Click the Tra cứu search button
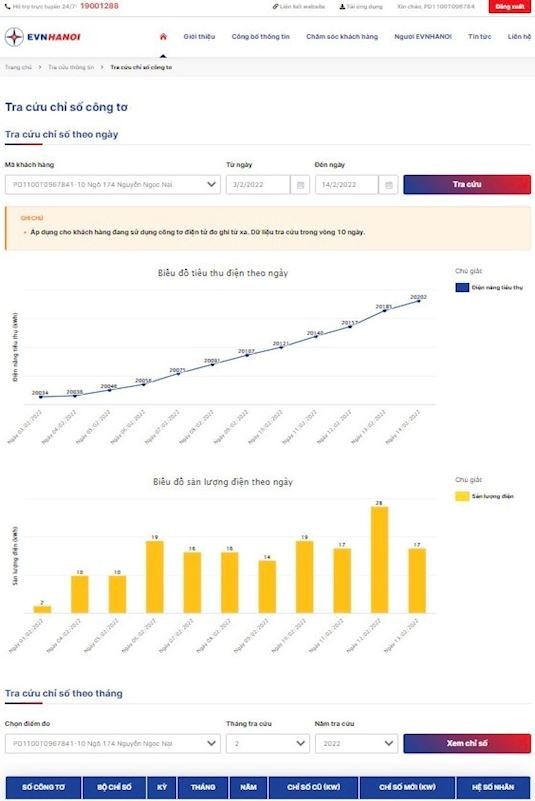 click(x=467, y=184)
